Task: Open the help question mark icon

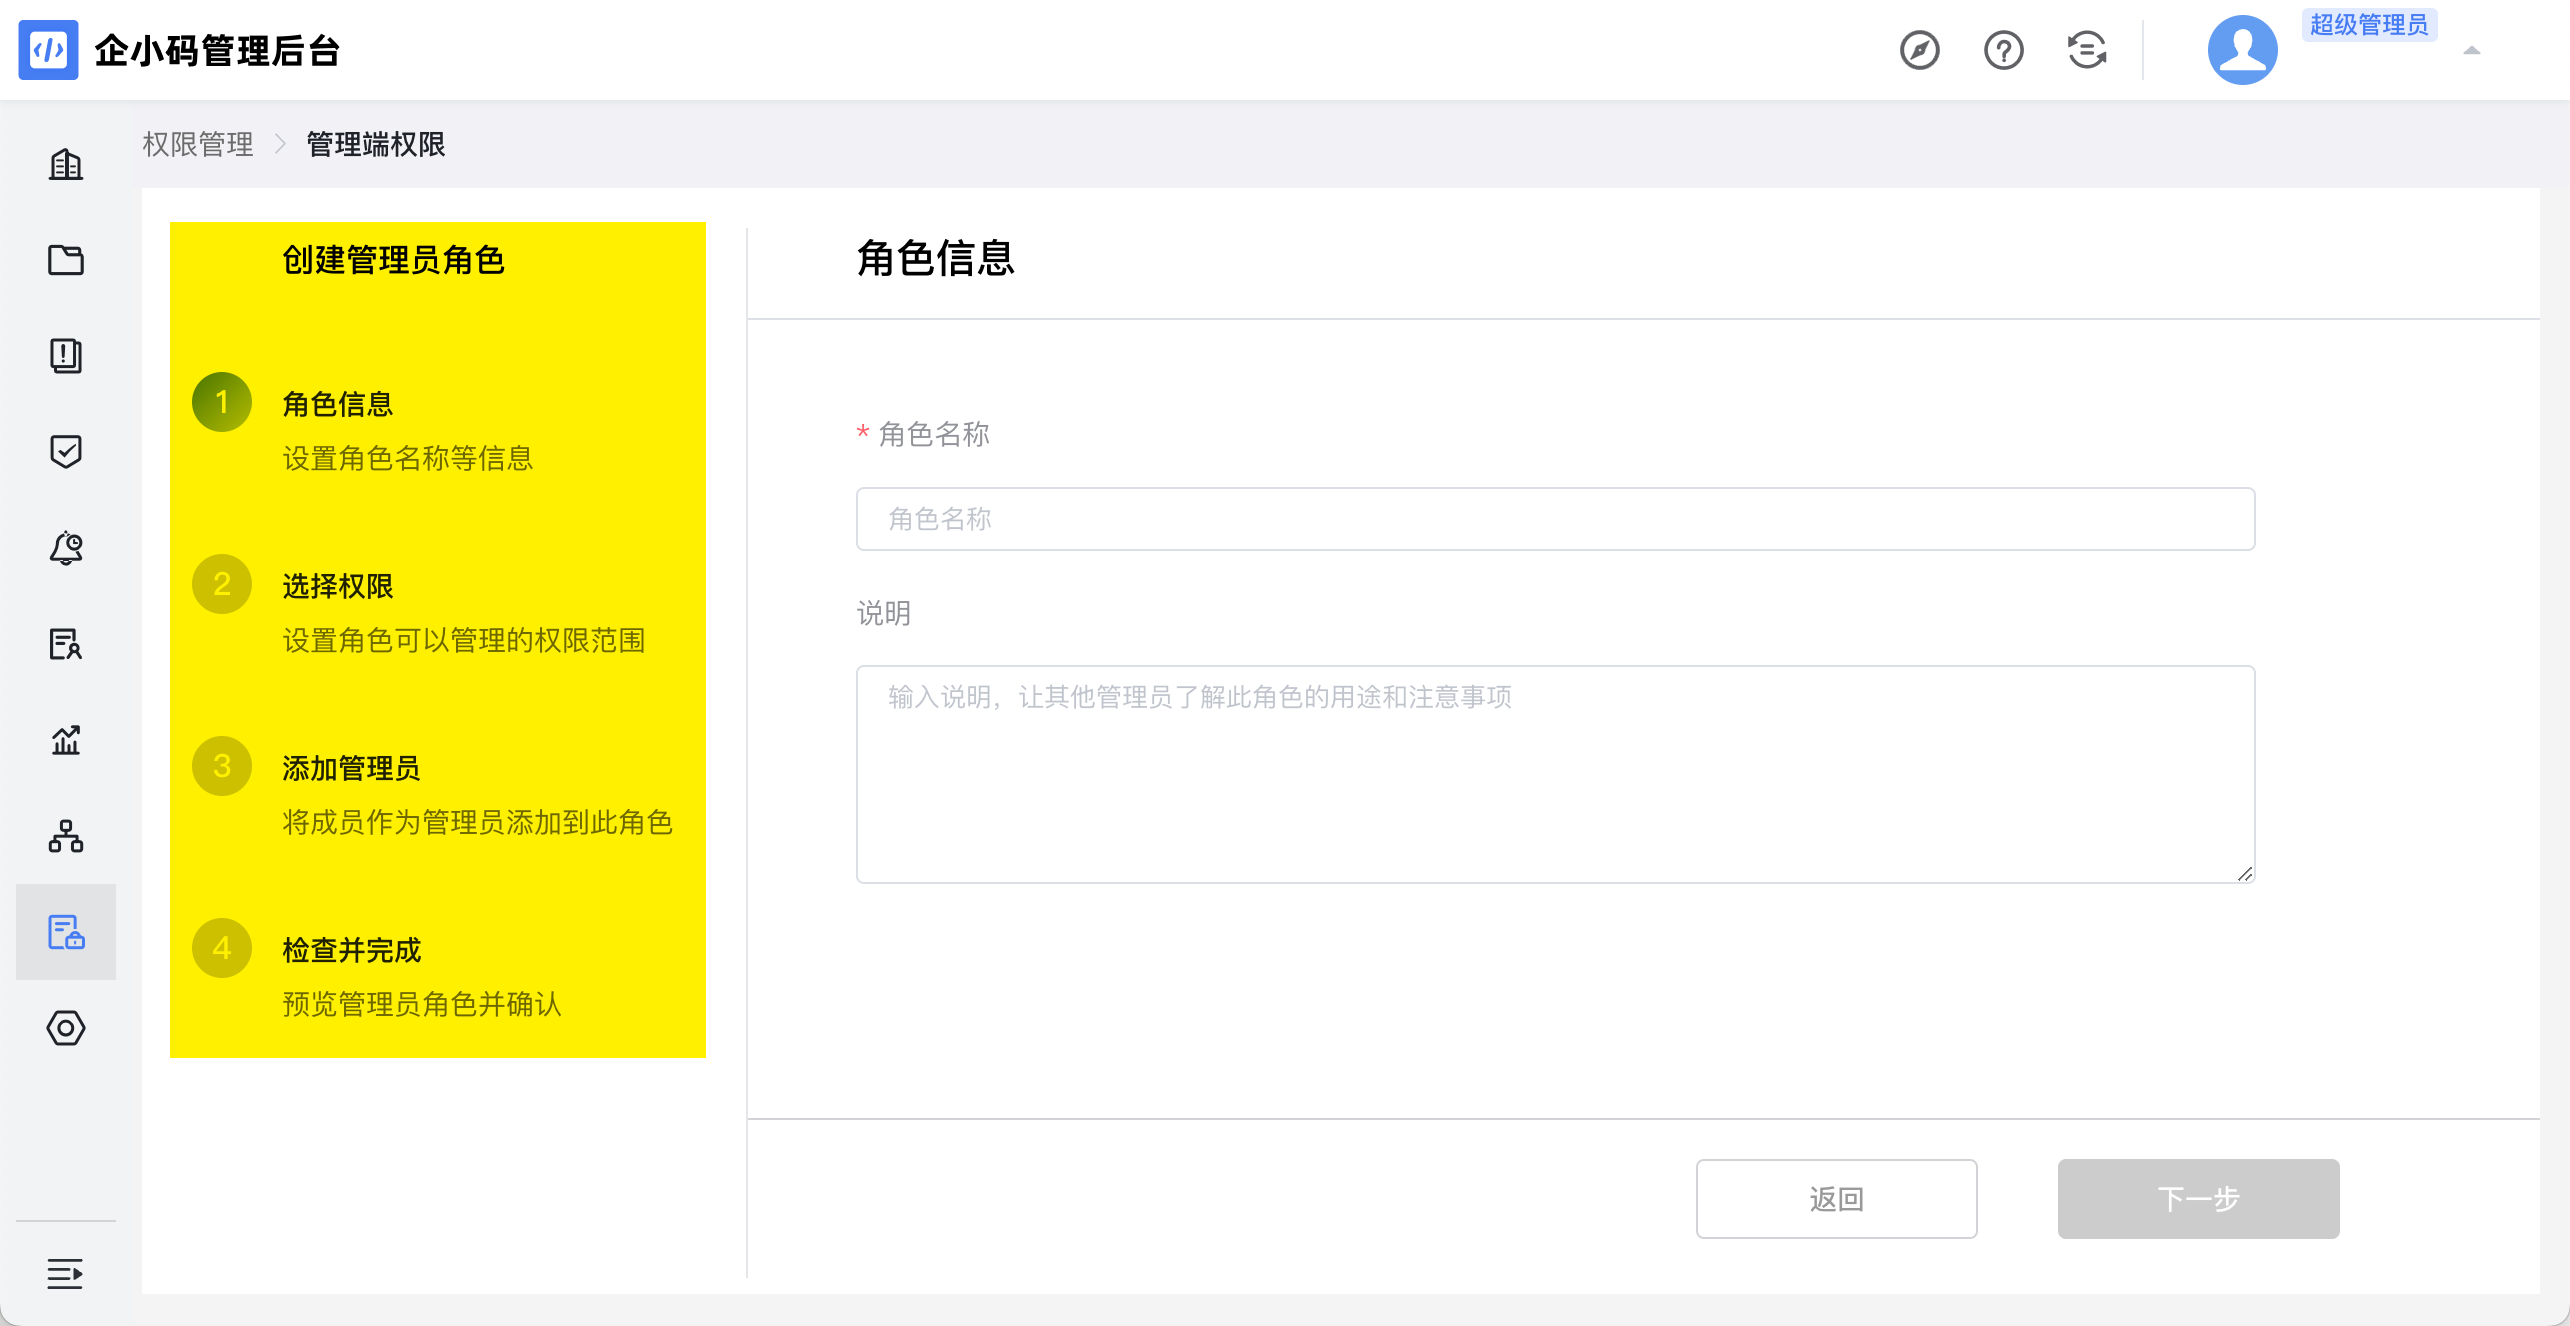Action: point(2003,50)
